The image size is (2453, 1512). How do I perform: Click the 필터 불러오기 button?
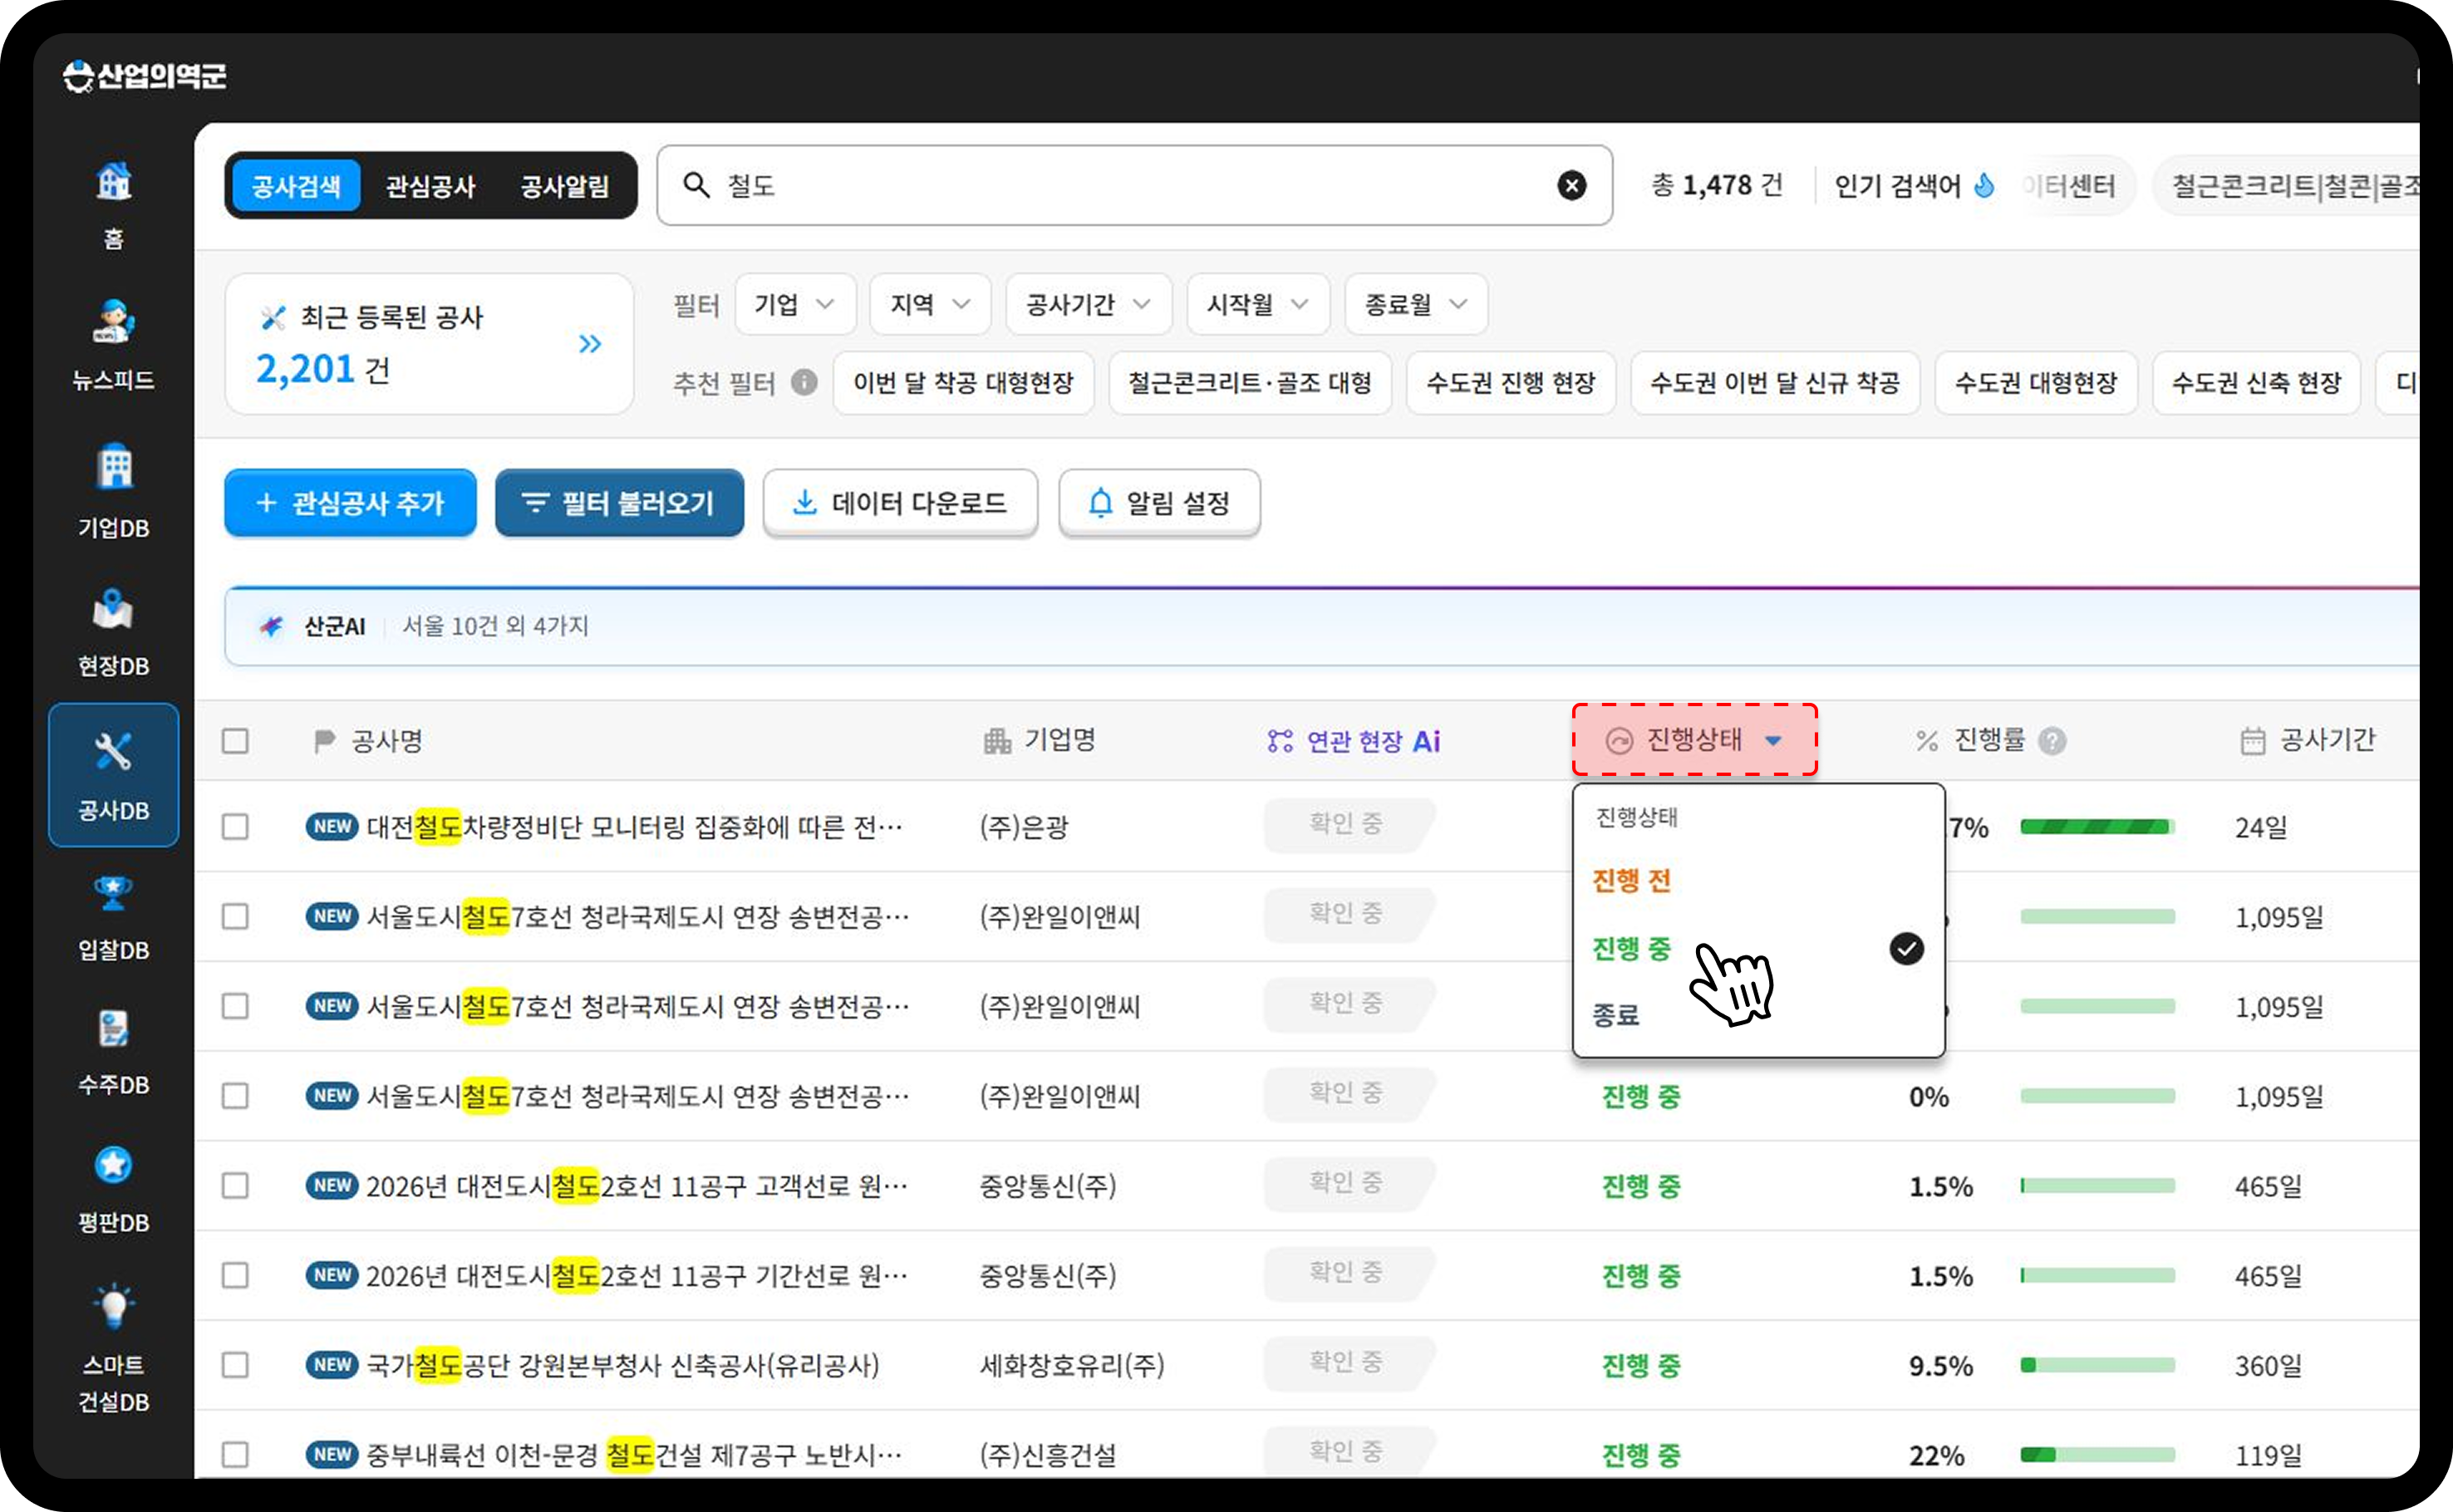click(619, 503)
